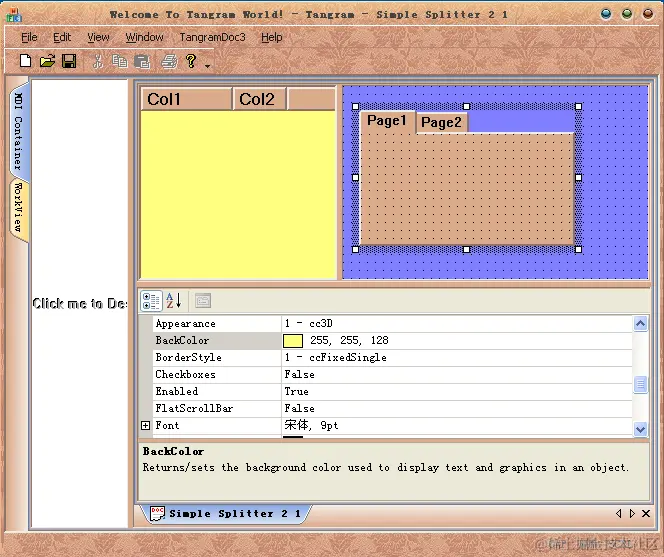The image size is (664, 557).
Task: Click the Col1 column header
Action: 186,99
